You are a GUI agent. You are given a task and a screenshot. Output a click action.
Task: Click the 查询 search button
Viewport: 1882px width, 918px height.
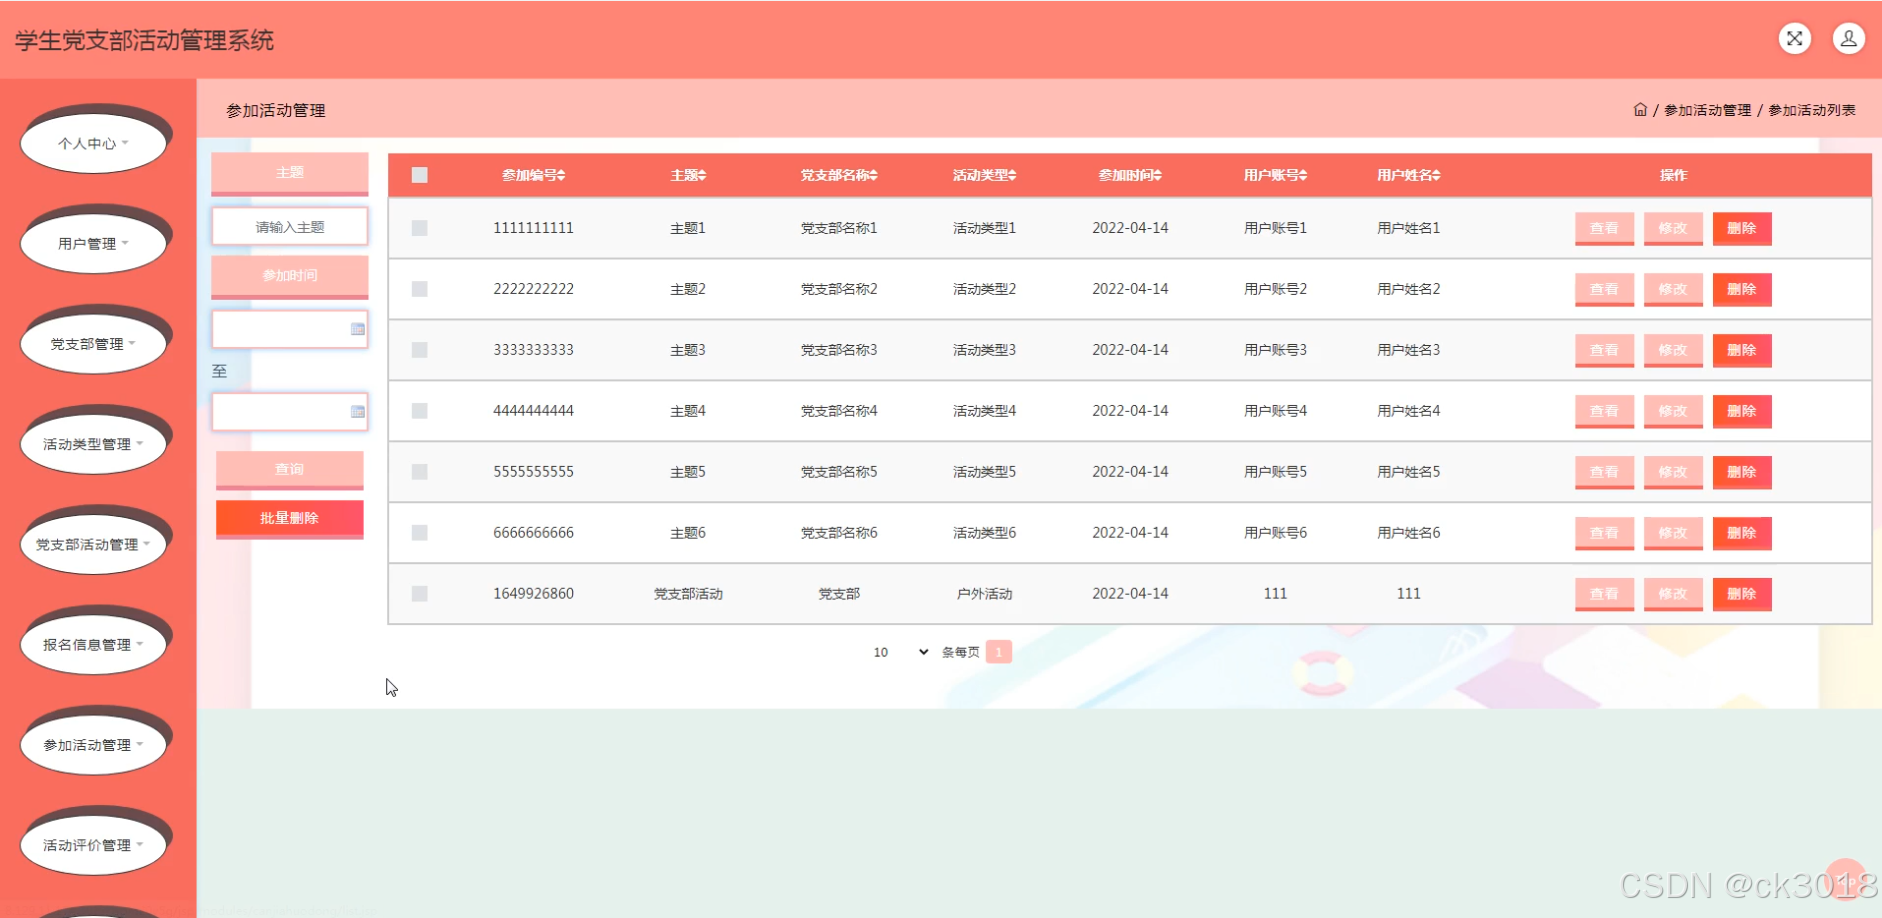point(290,469)
